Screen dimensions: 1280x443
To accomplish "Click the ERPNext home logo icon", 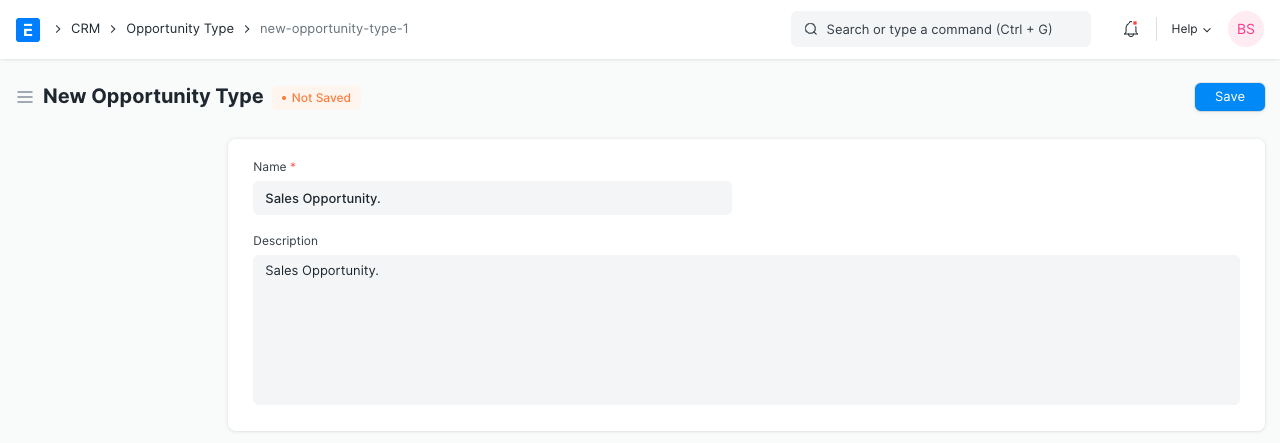I will click(x=28, y=29).
